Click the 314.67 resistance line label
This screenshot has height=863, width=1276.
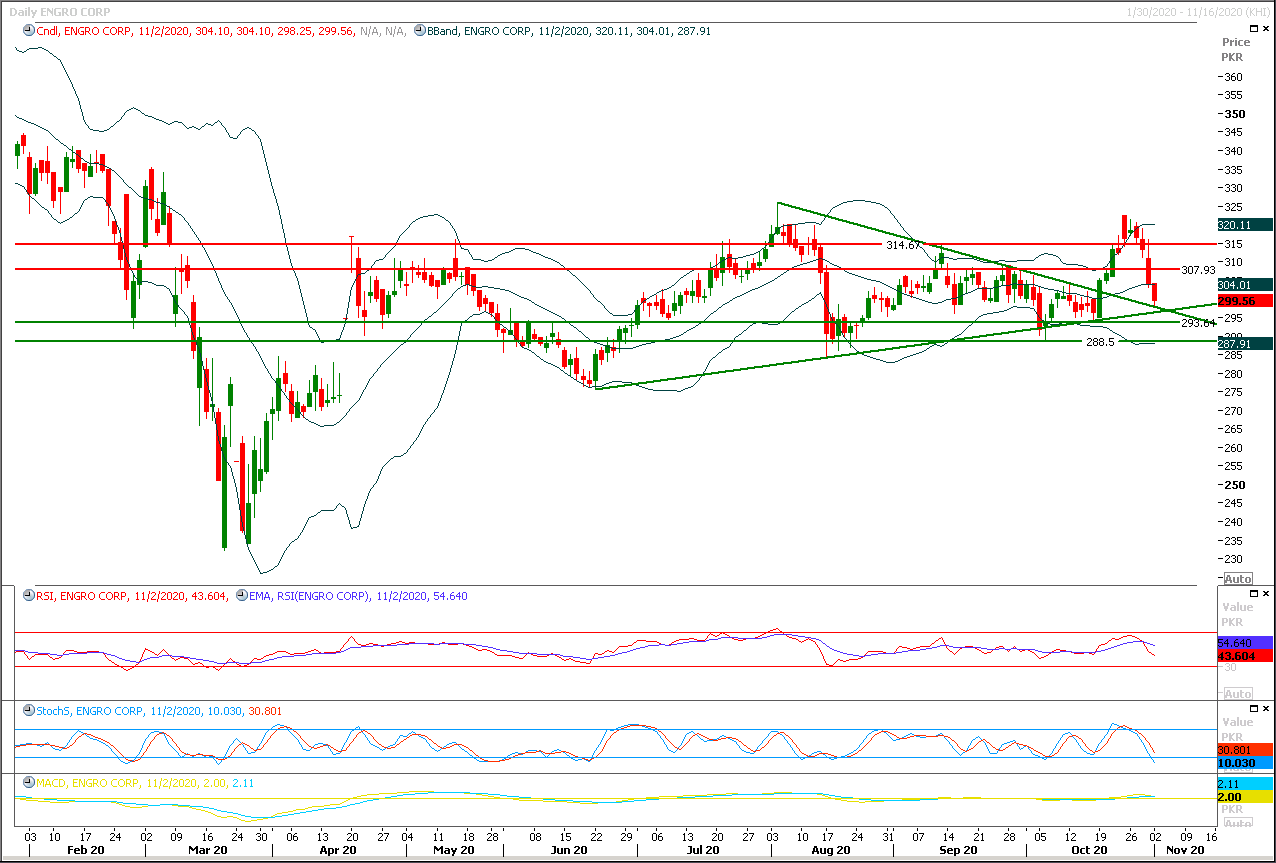coord(903,245)
